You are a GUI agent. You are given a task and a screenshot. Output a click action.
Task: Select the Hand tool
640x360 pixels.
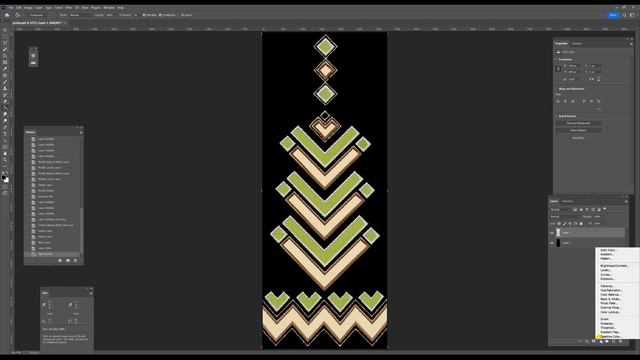pos(5,153)
